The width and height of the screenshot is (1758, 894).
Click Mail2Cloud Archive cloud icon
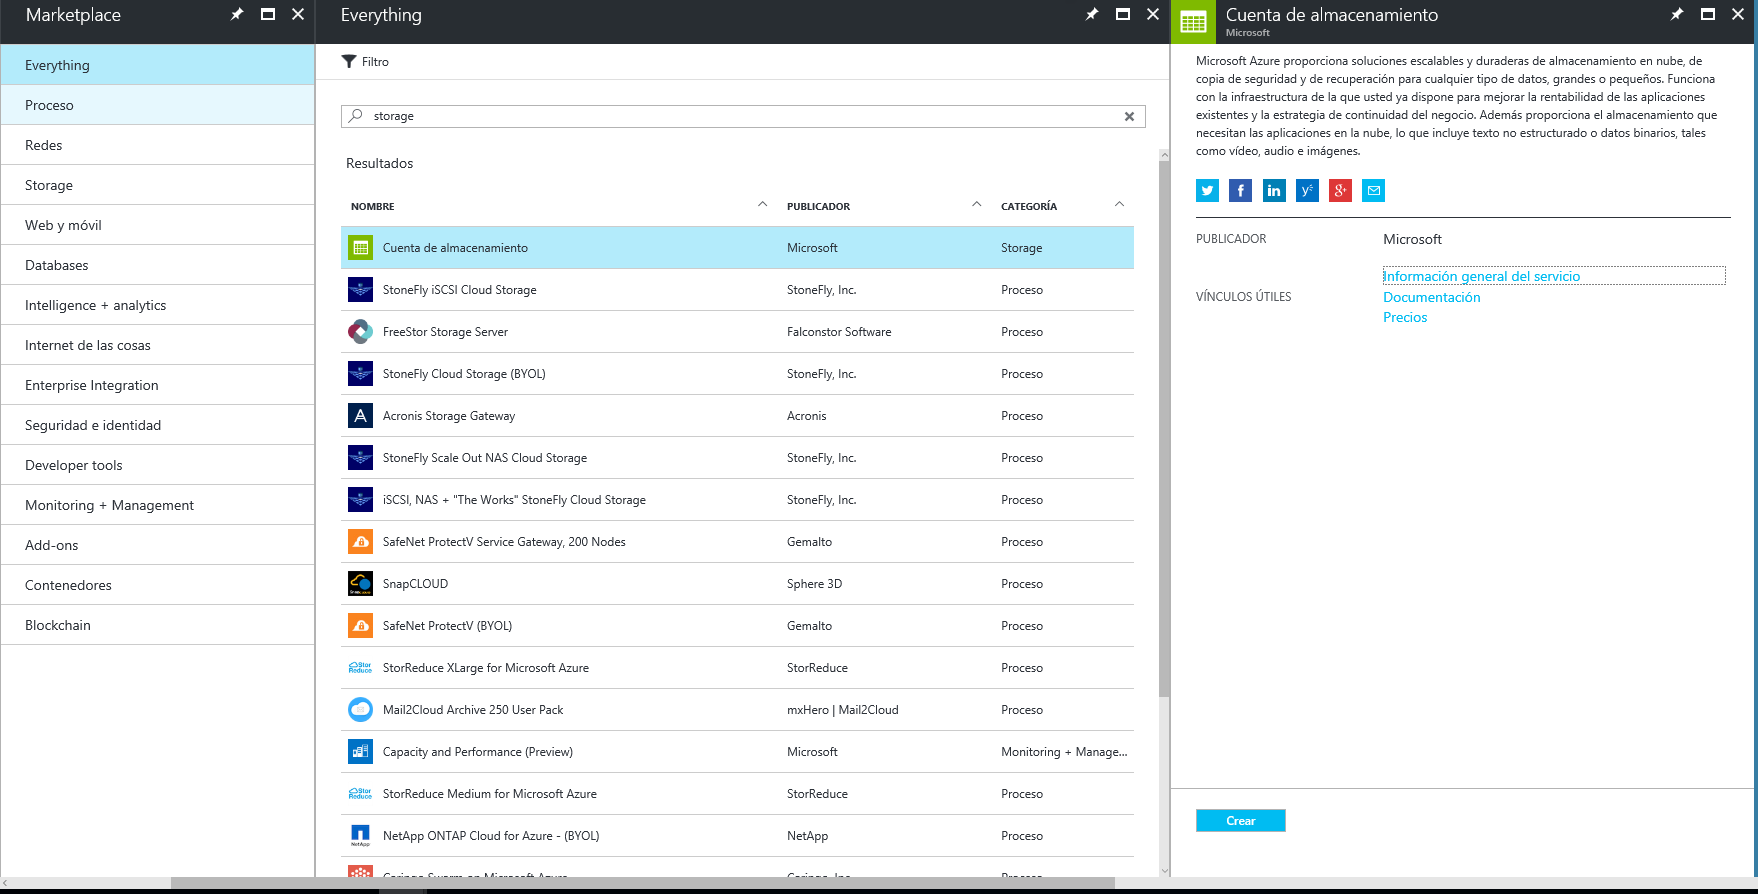click(x=360, y=710)
